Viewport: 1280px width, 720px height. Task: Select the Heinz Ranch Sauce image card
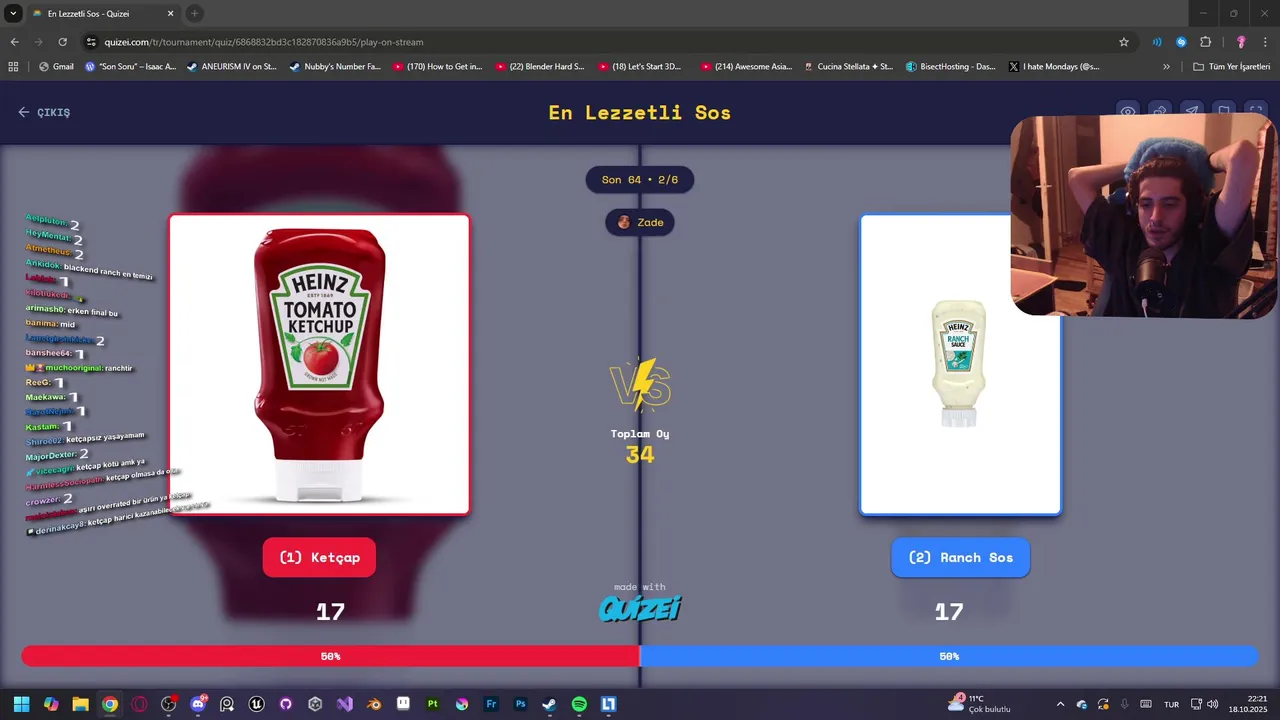click(960, 364)
